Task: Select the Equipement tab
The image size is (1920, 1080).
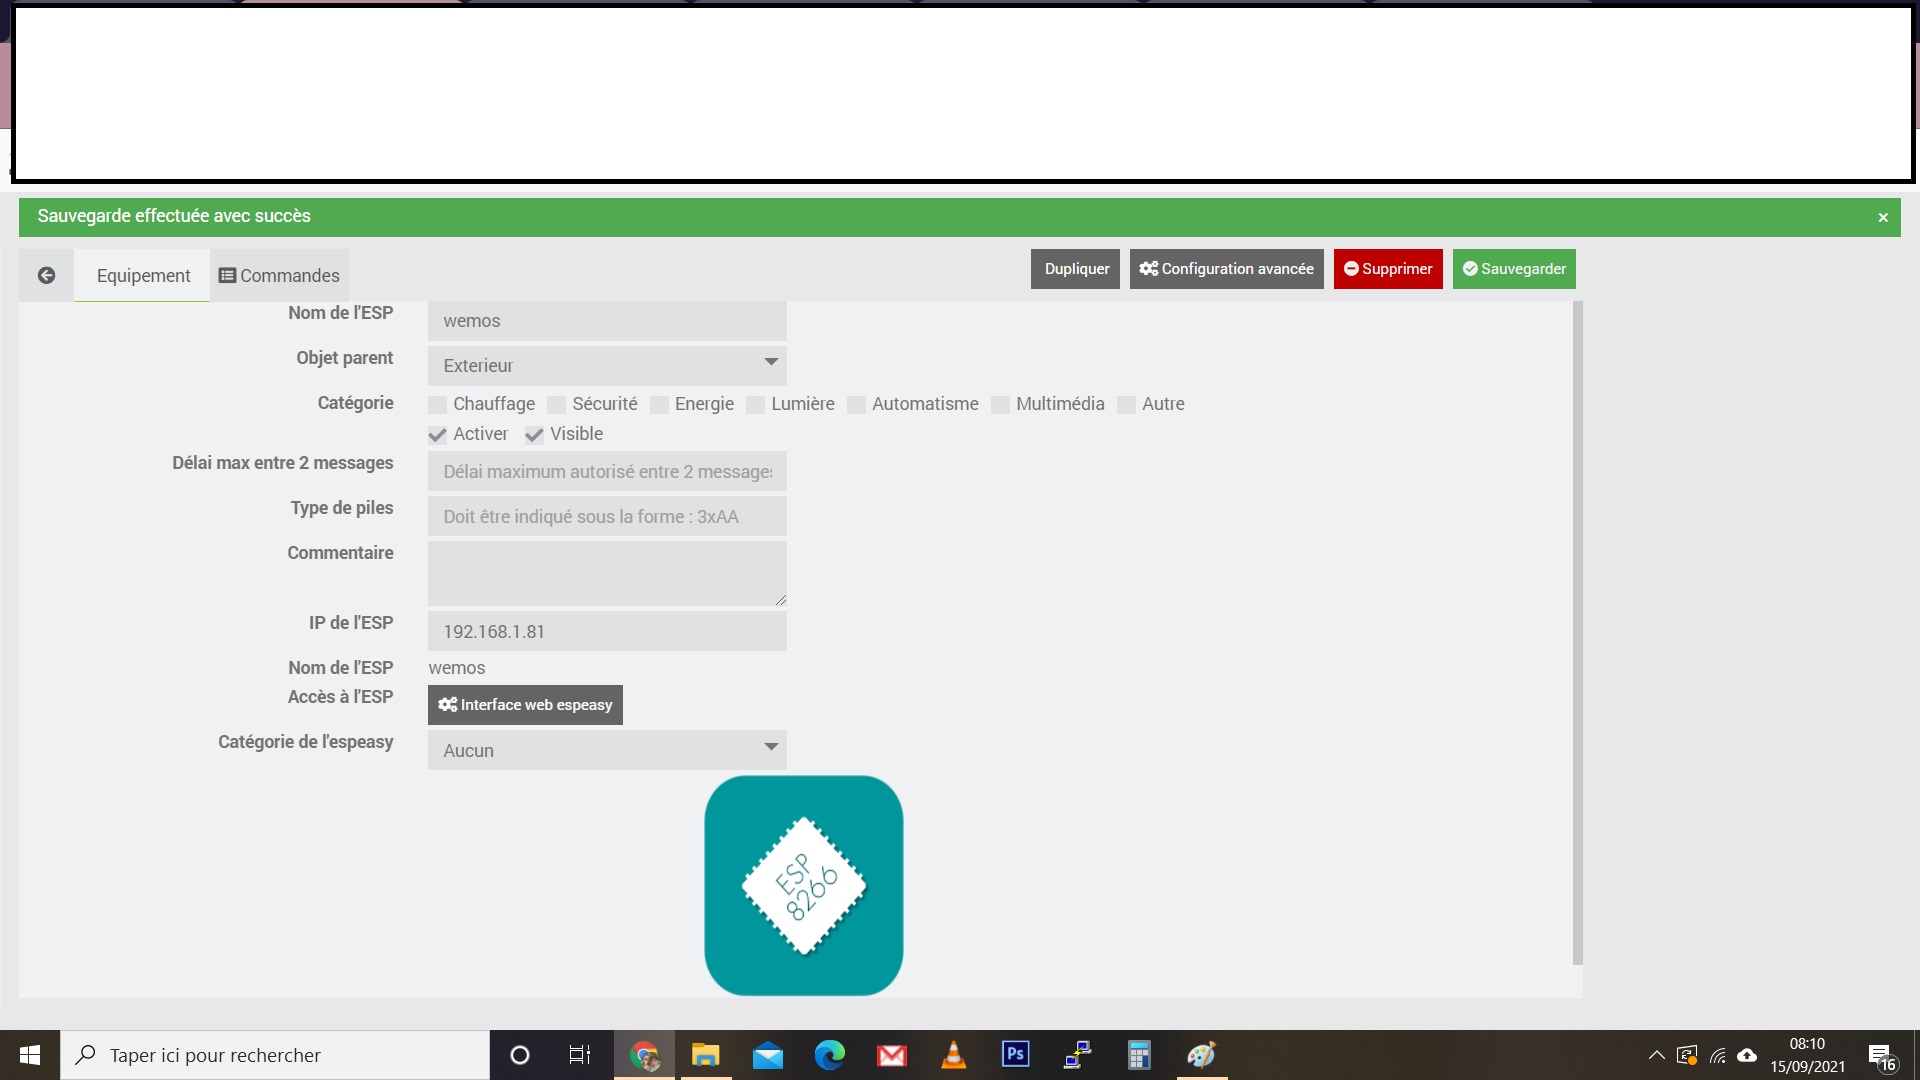Action: tap(143, 276)
